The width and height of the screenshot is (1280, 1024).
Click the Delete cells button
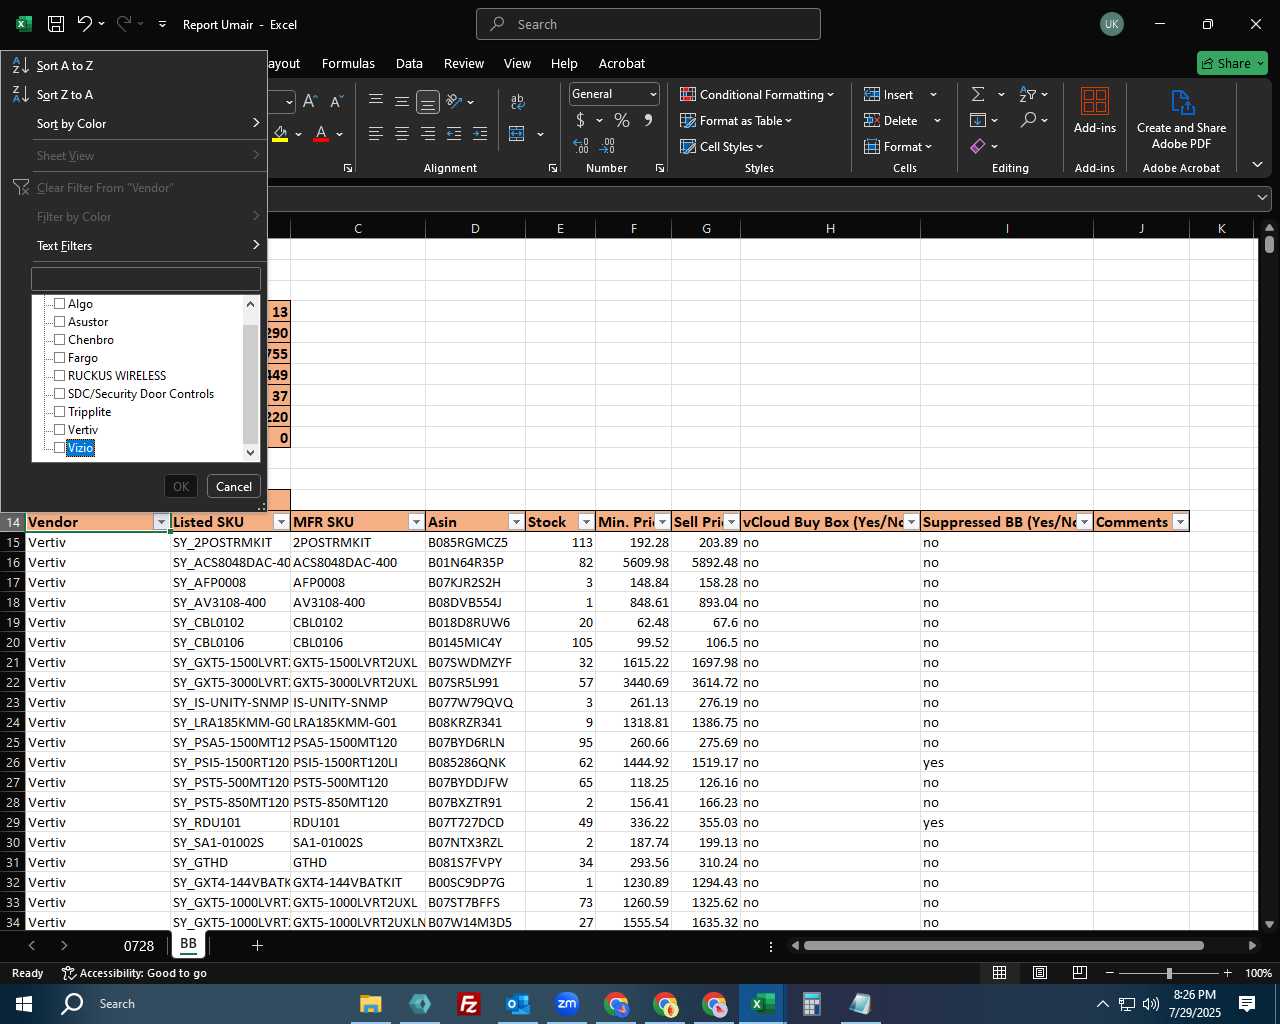click(891, 120)
